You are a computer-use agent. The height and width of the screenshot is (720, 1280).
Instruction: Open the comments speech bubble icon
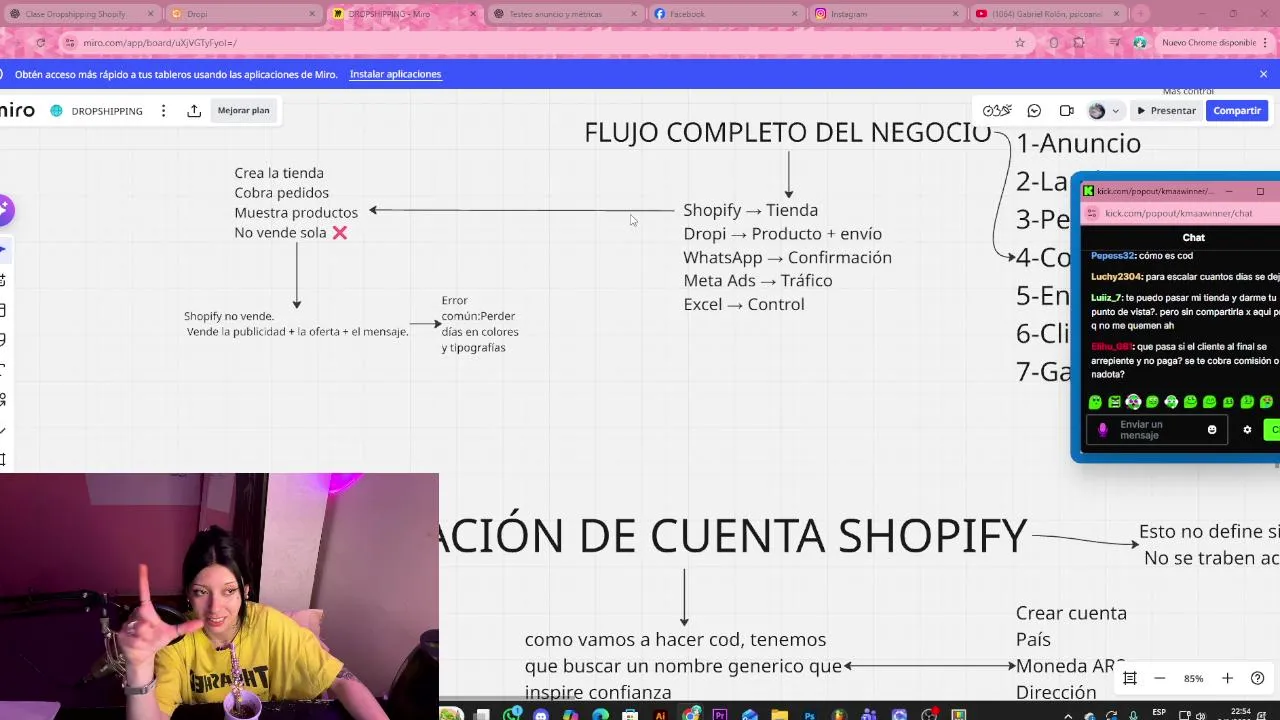[1034, 111]
